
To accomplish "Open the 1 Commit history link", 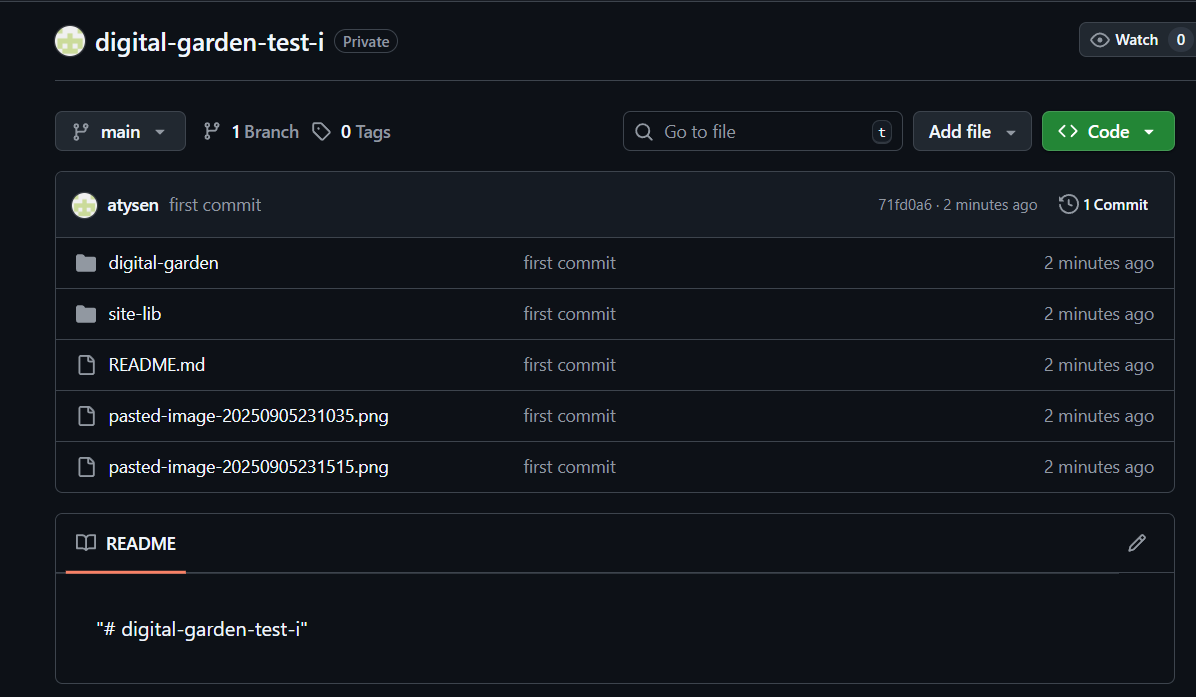I will coord(1114,205).
